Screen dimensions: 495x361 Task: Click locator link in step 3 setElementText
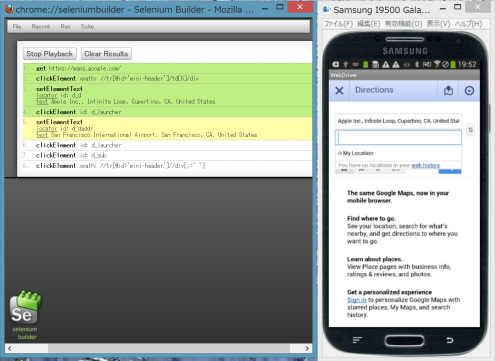coord(47,95)
